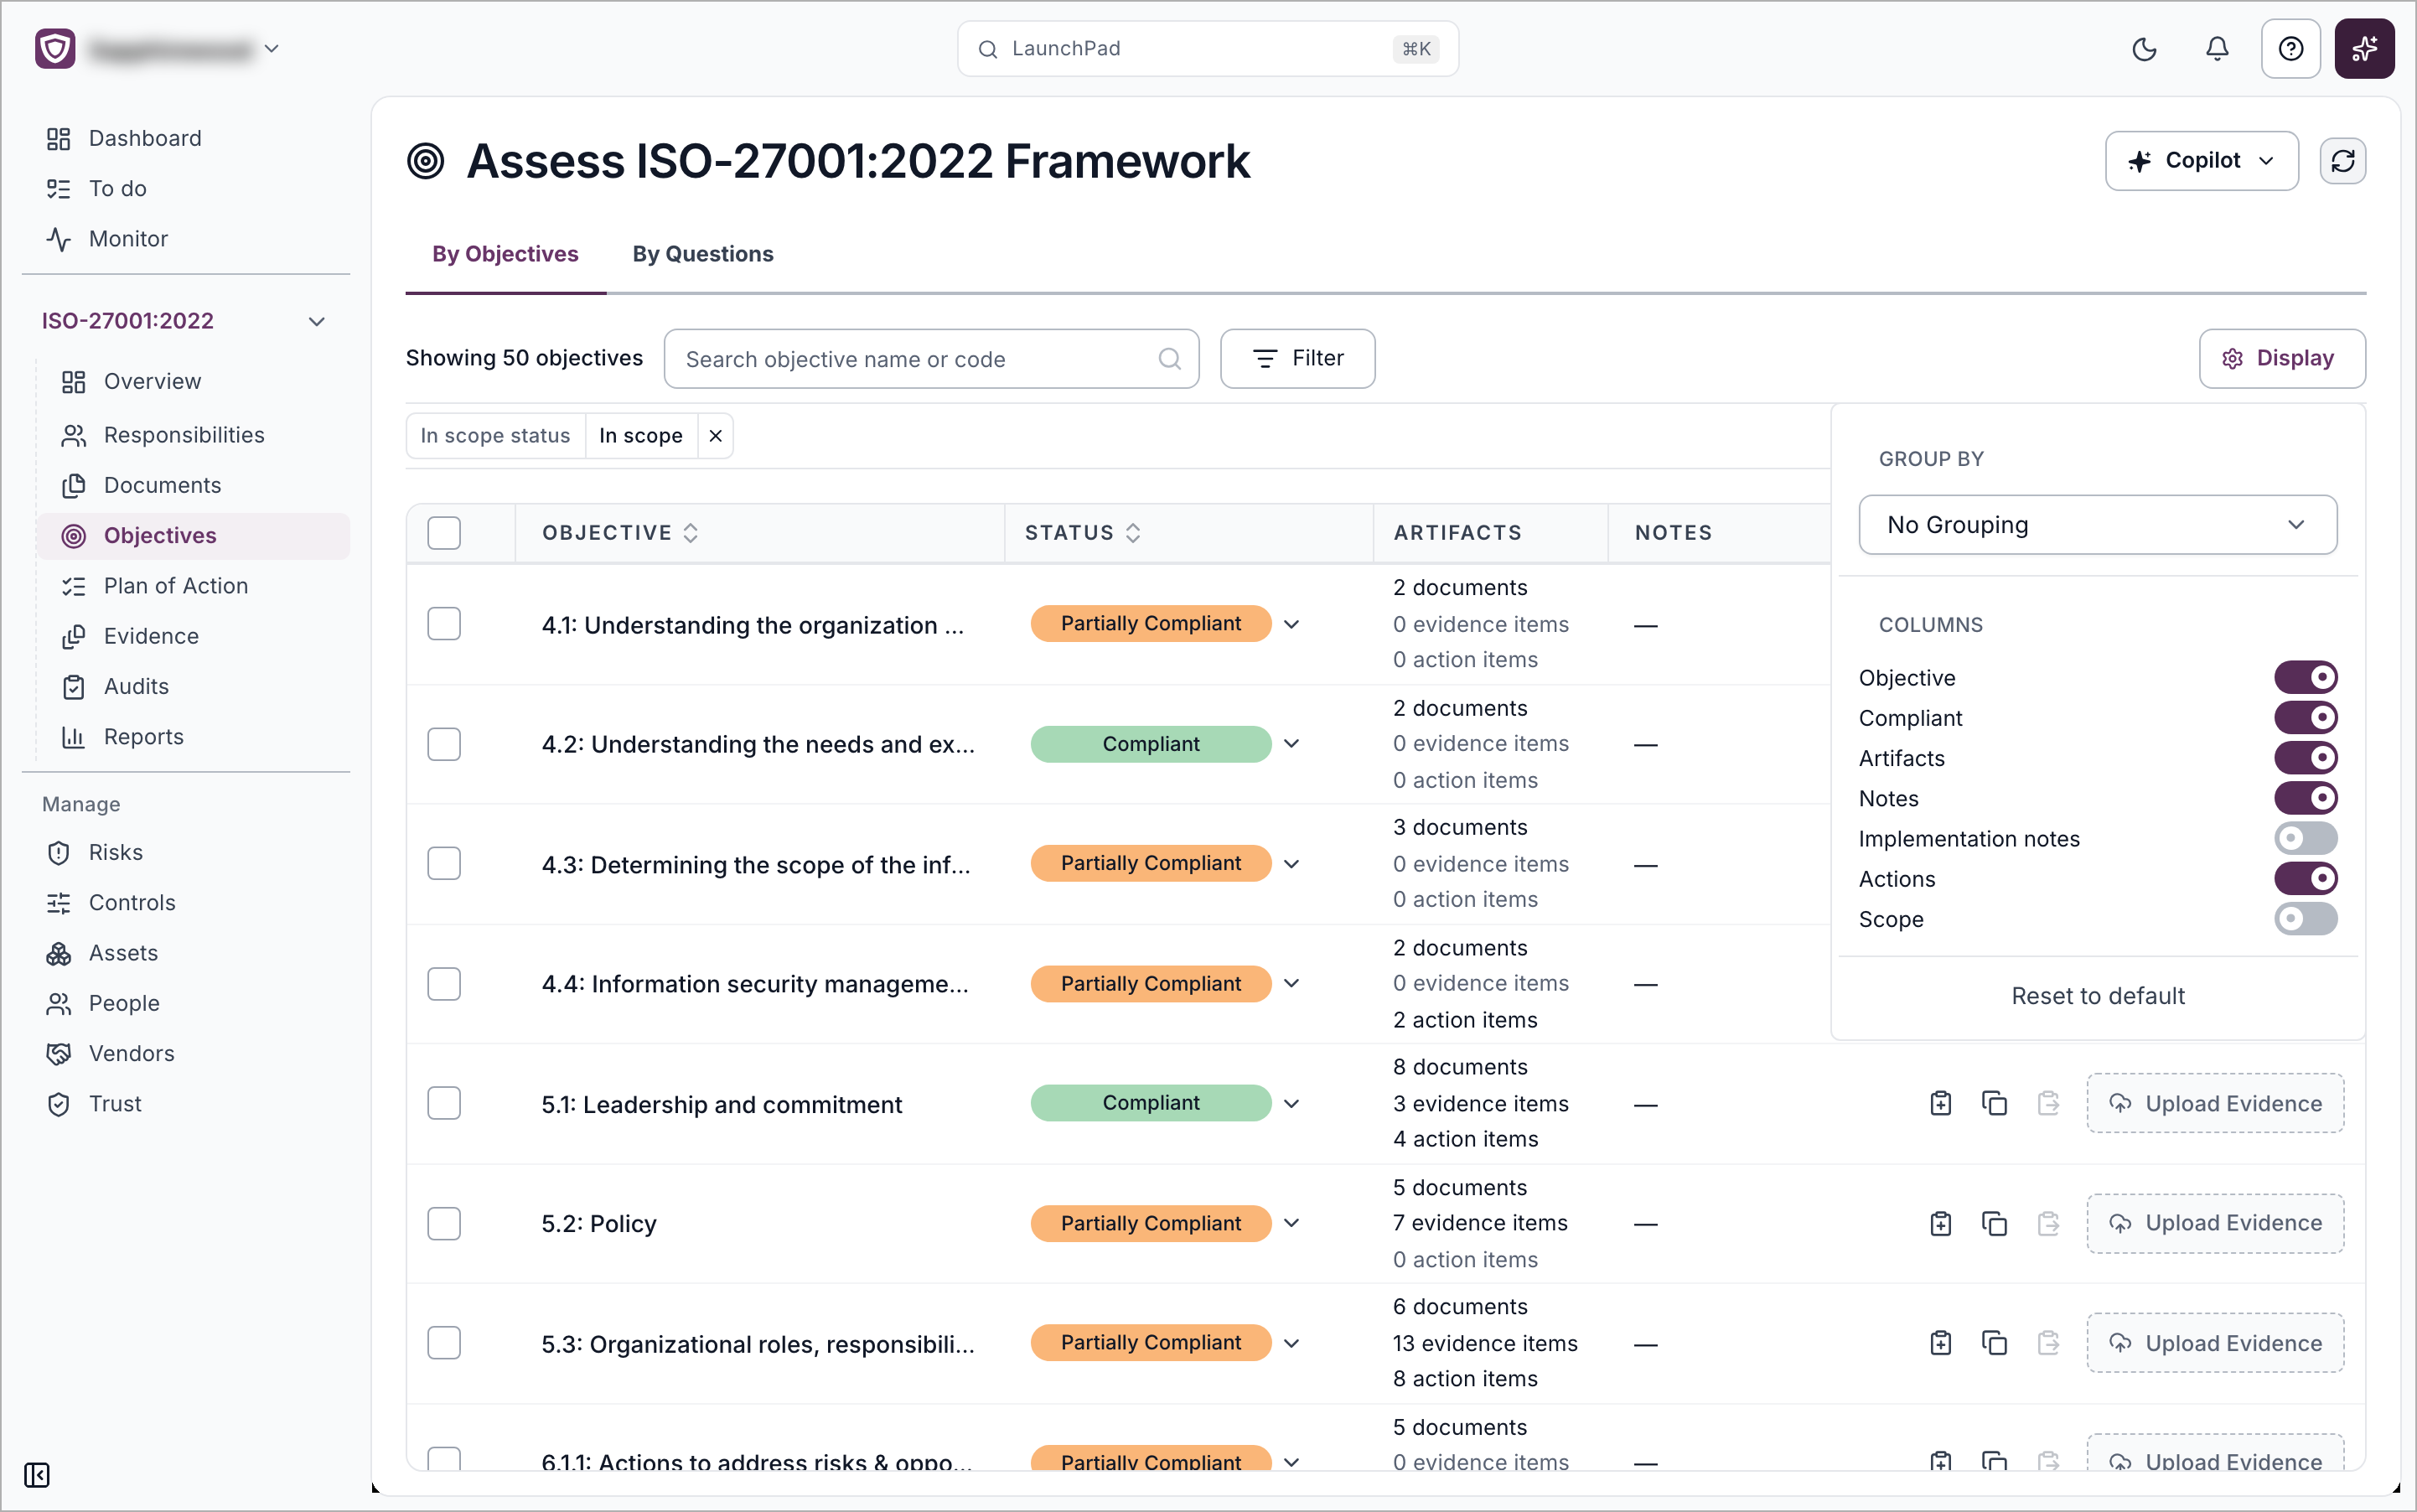The width and height of the screenshot is (2417, 1512).
Task: Open the sparkle AI assistant icon
Action: [x=2364, y=49]
